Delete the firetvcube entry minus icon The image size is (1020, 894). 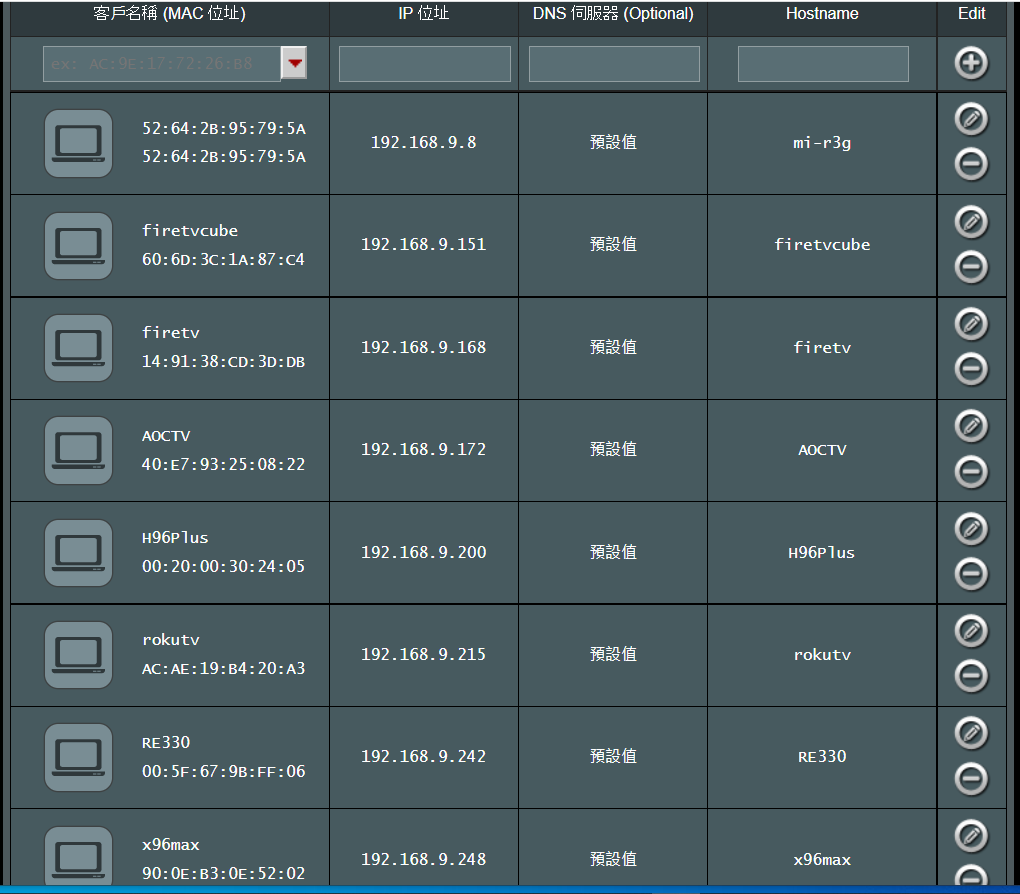tap(971, 266)
